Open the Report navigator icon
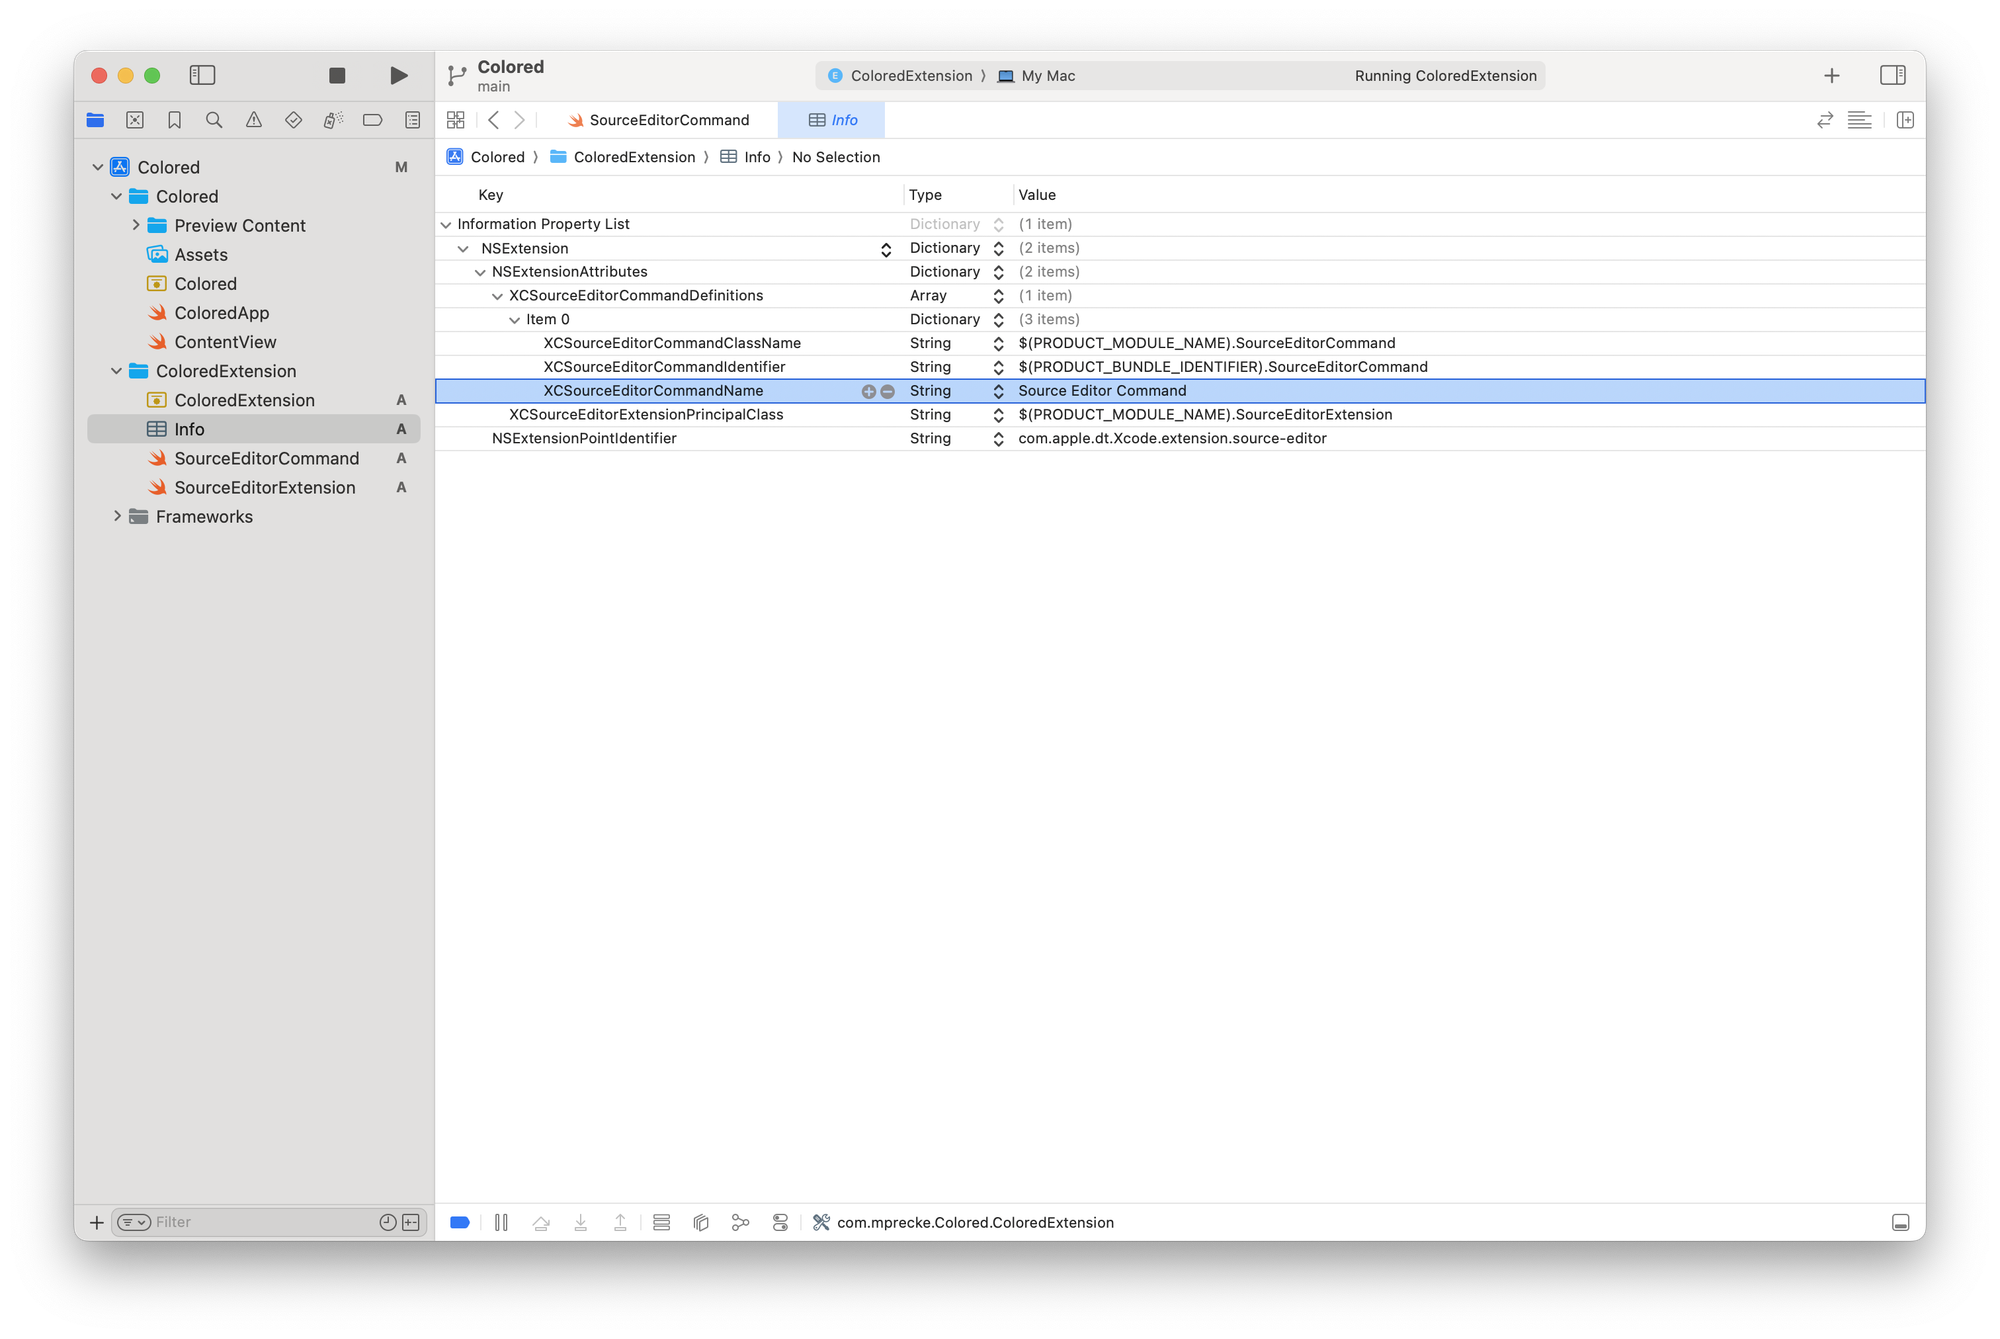The image size is (2000, 1339). [412, 120]
